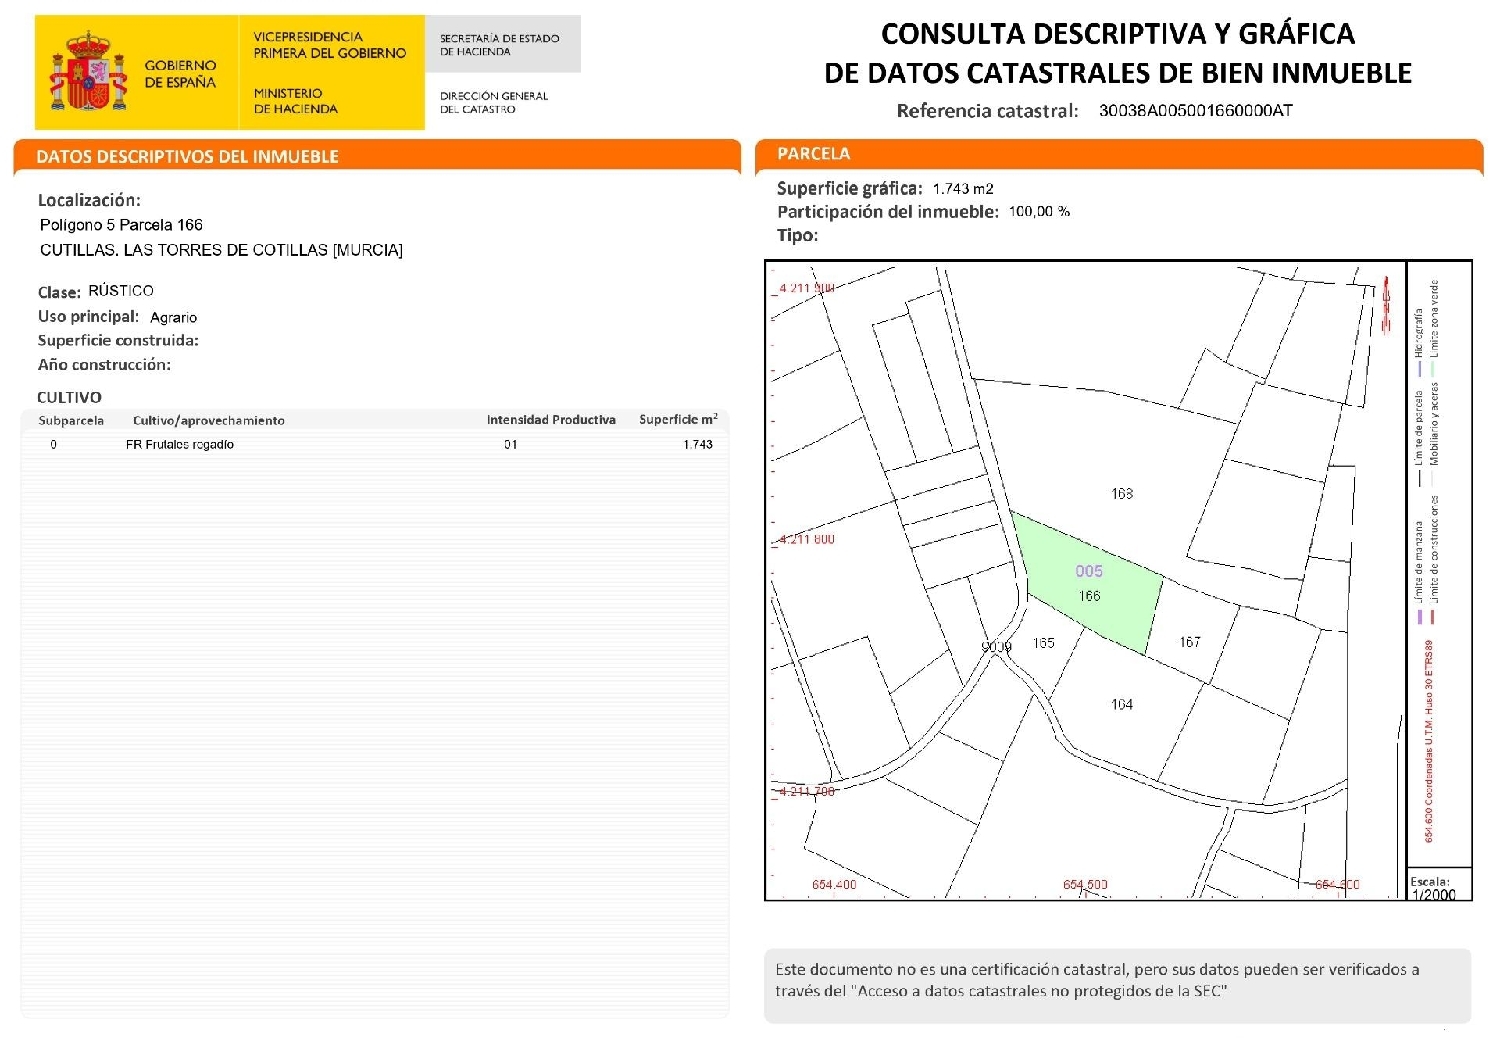The width and height of the screenshot is (1500, 1059).
Task: Select the 'PARCELA' section header
Action: click(813, 153)
